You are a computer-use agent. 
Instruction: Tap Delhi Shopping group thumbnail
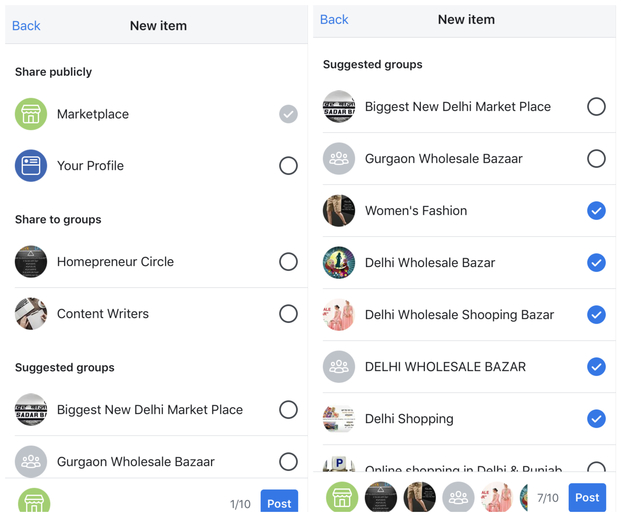[x=339, y=419]
